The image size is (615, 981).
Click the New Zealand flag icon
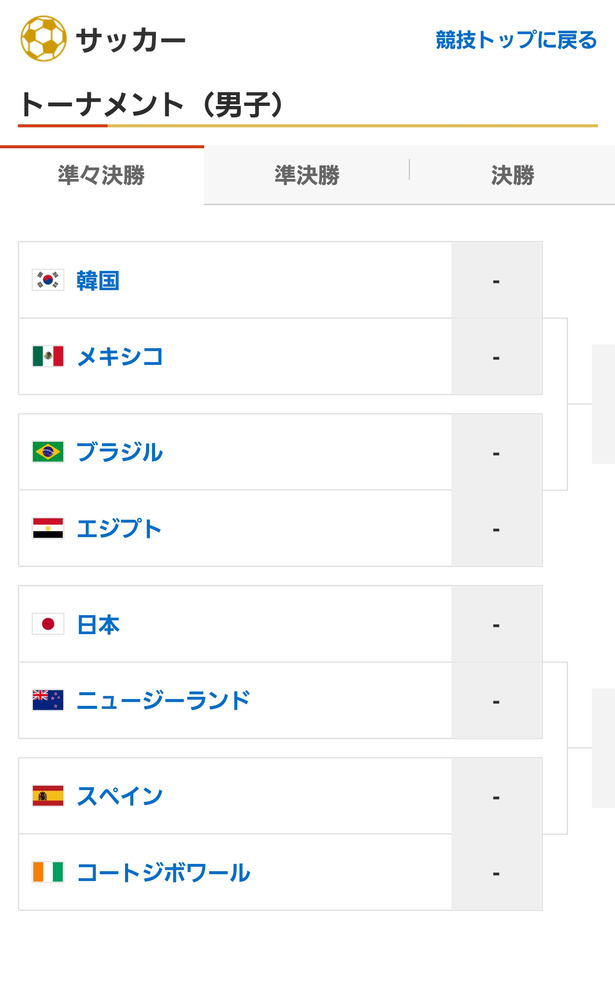(x=48, y=700)
